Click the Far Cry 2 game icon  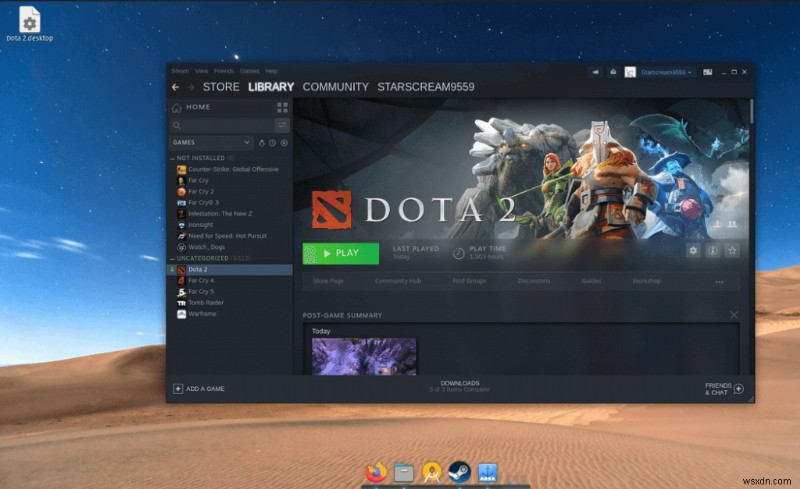(181, 192)
